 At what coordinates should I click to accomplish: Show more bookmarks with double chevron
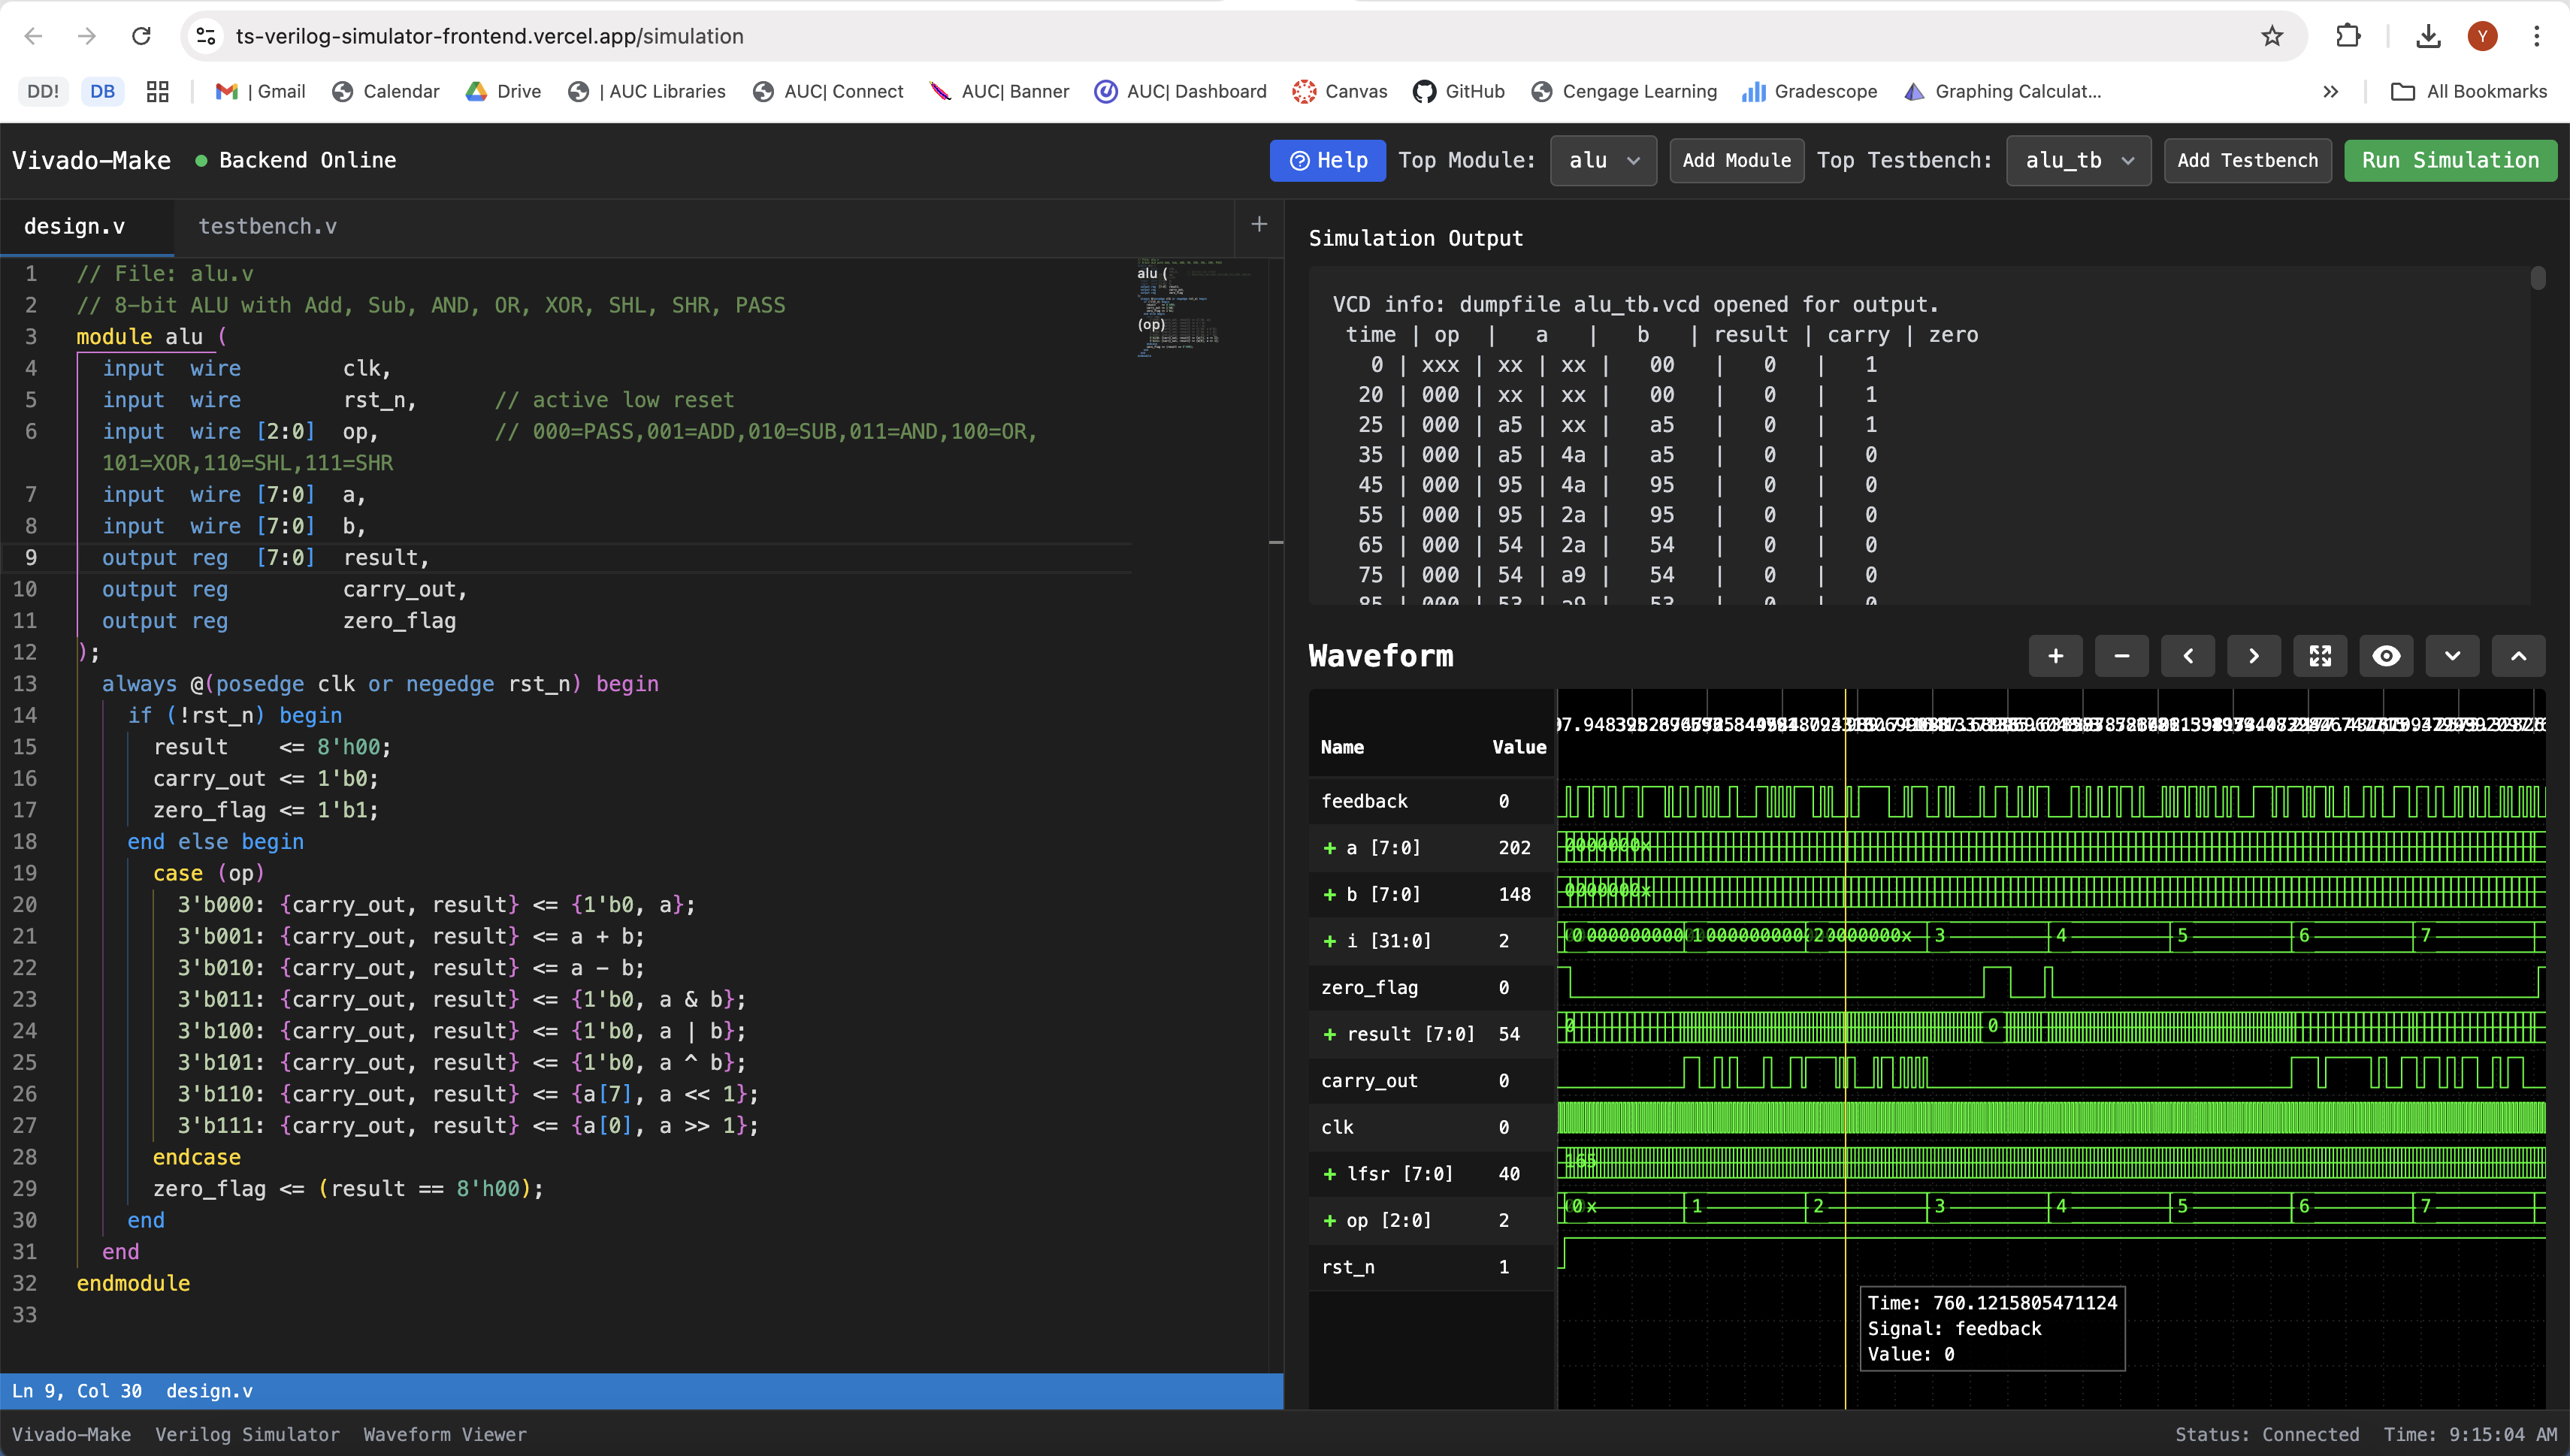click(2330, 91)
